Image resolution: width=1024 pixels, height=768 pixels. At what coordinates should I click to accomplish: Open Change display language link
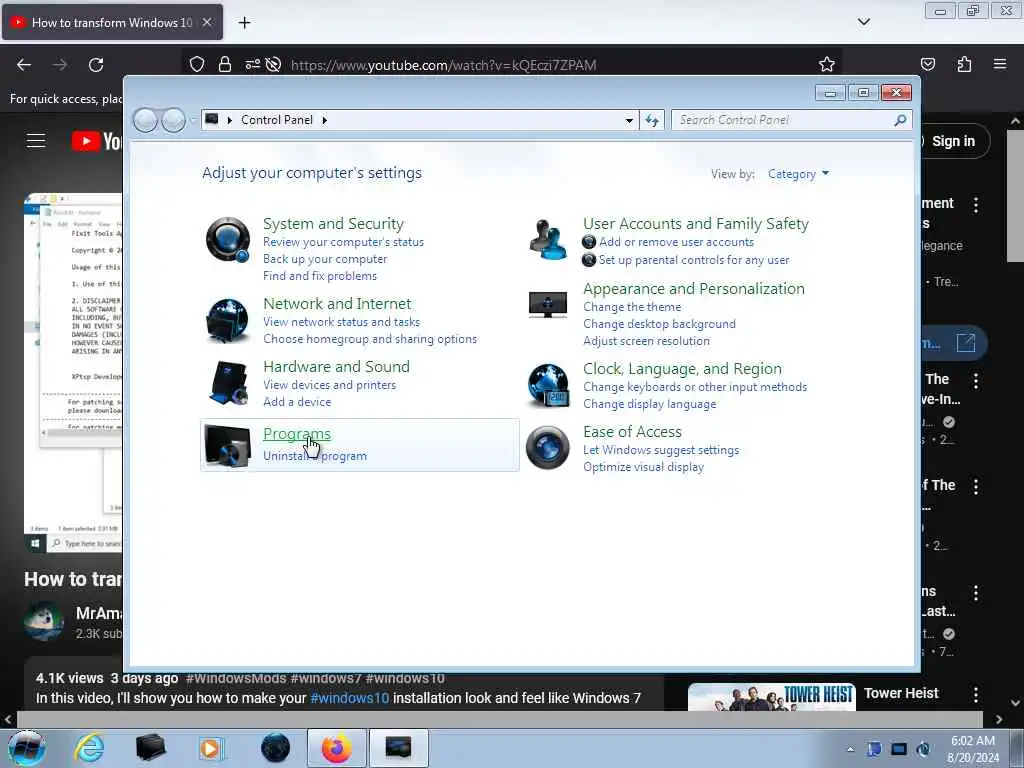coord(650,404)
